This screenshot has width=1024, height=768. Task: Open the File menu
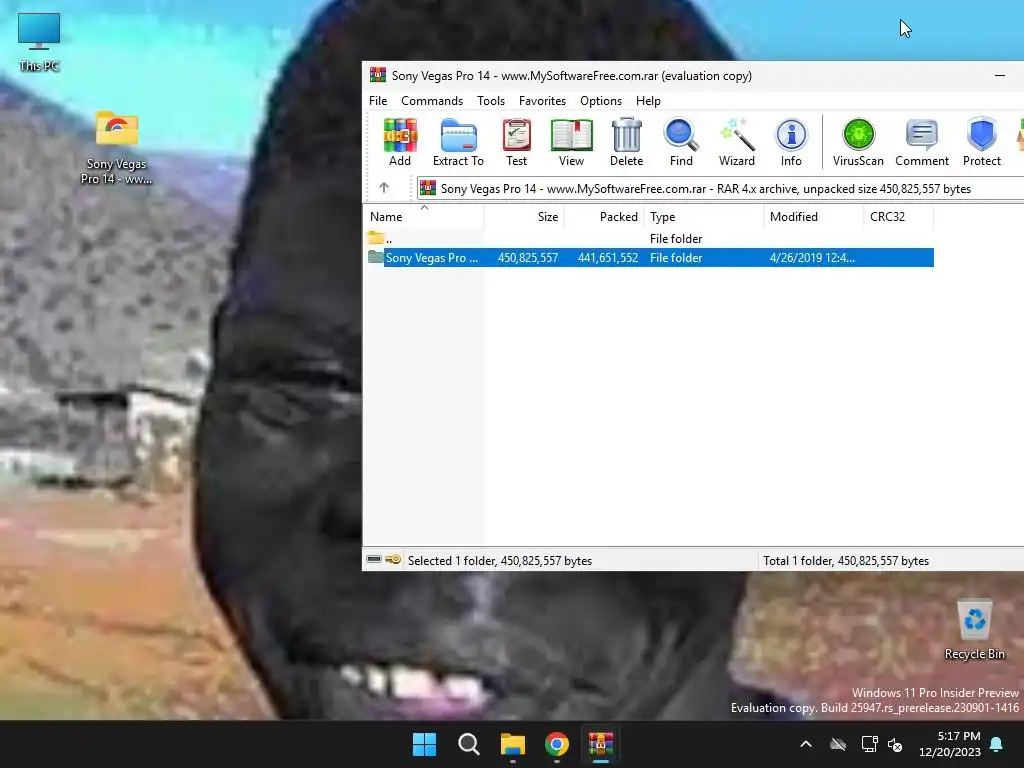click(x=377, y=101)
